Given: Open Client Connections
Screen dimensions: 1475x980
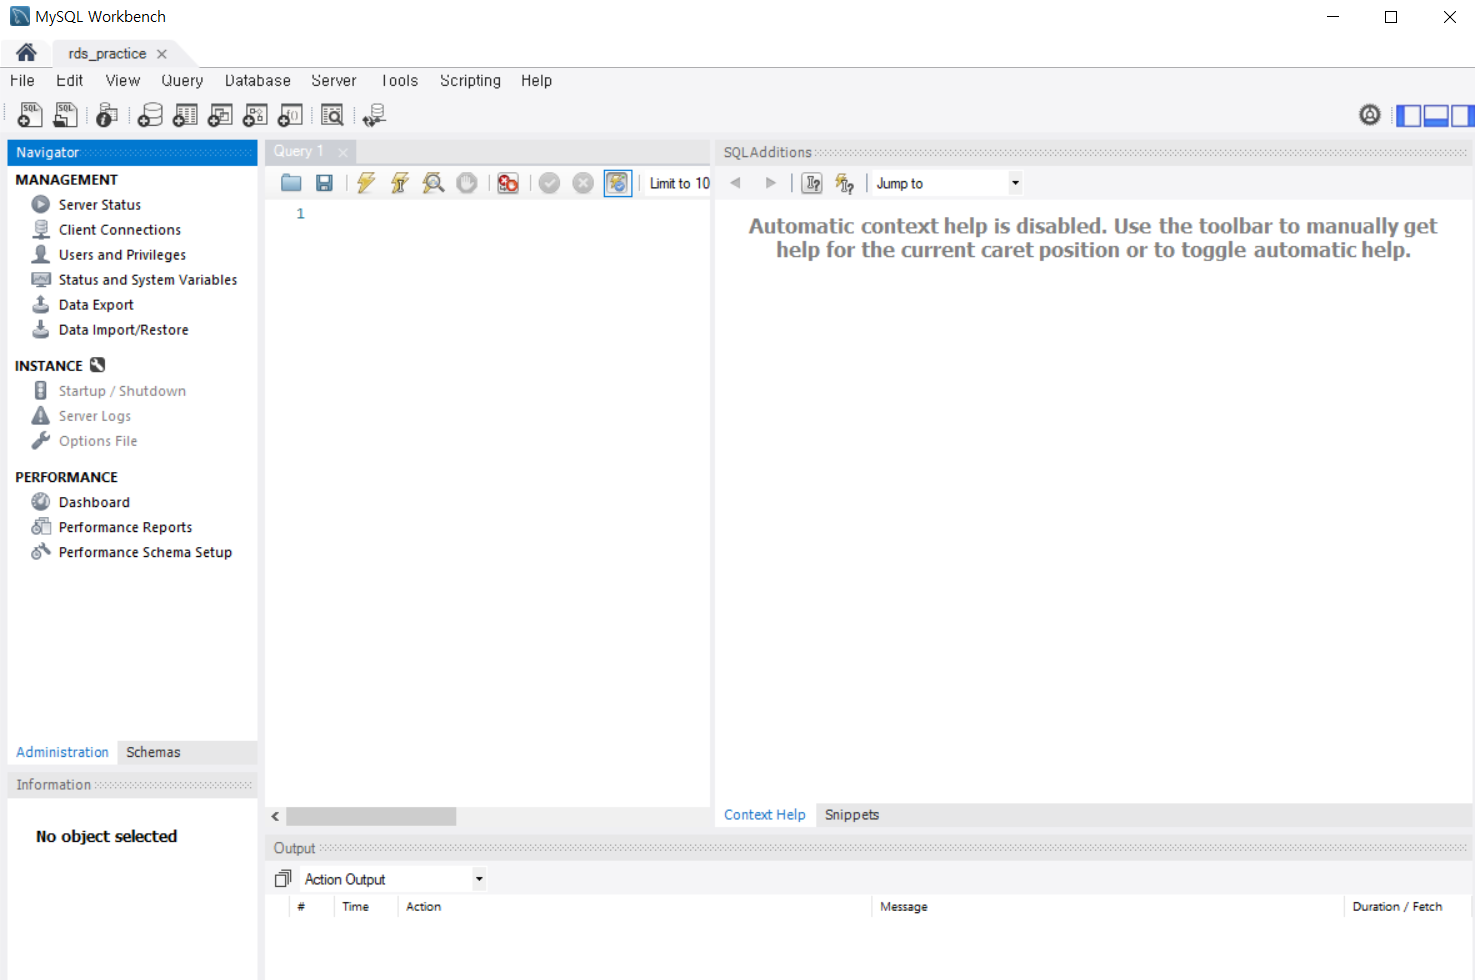Looking at the screenshot, I should click(119, 230).
